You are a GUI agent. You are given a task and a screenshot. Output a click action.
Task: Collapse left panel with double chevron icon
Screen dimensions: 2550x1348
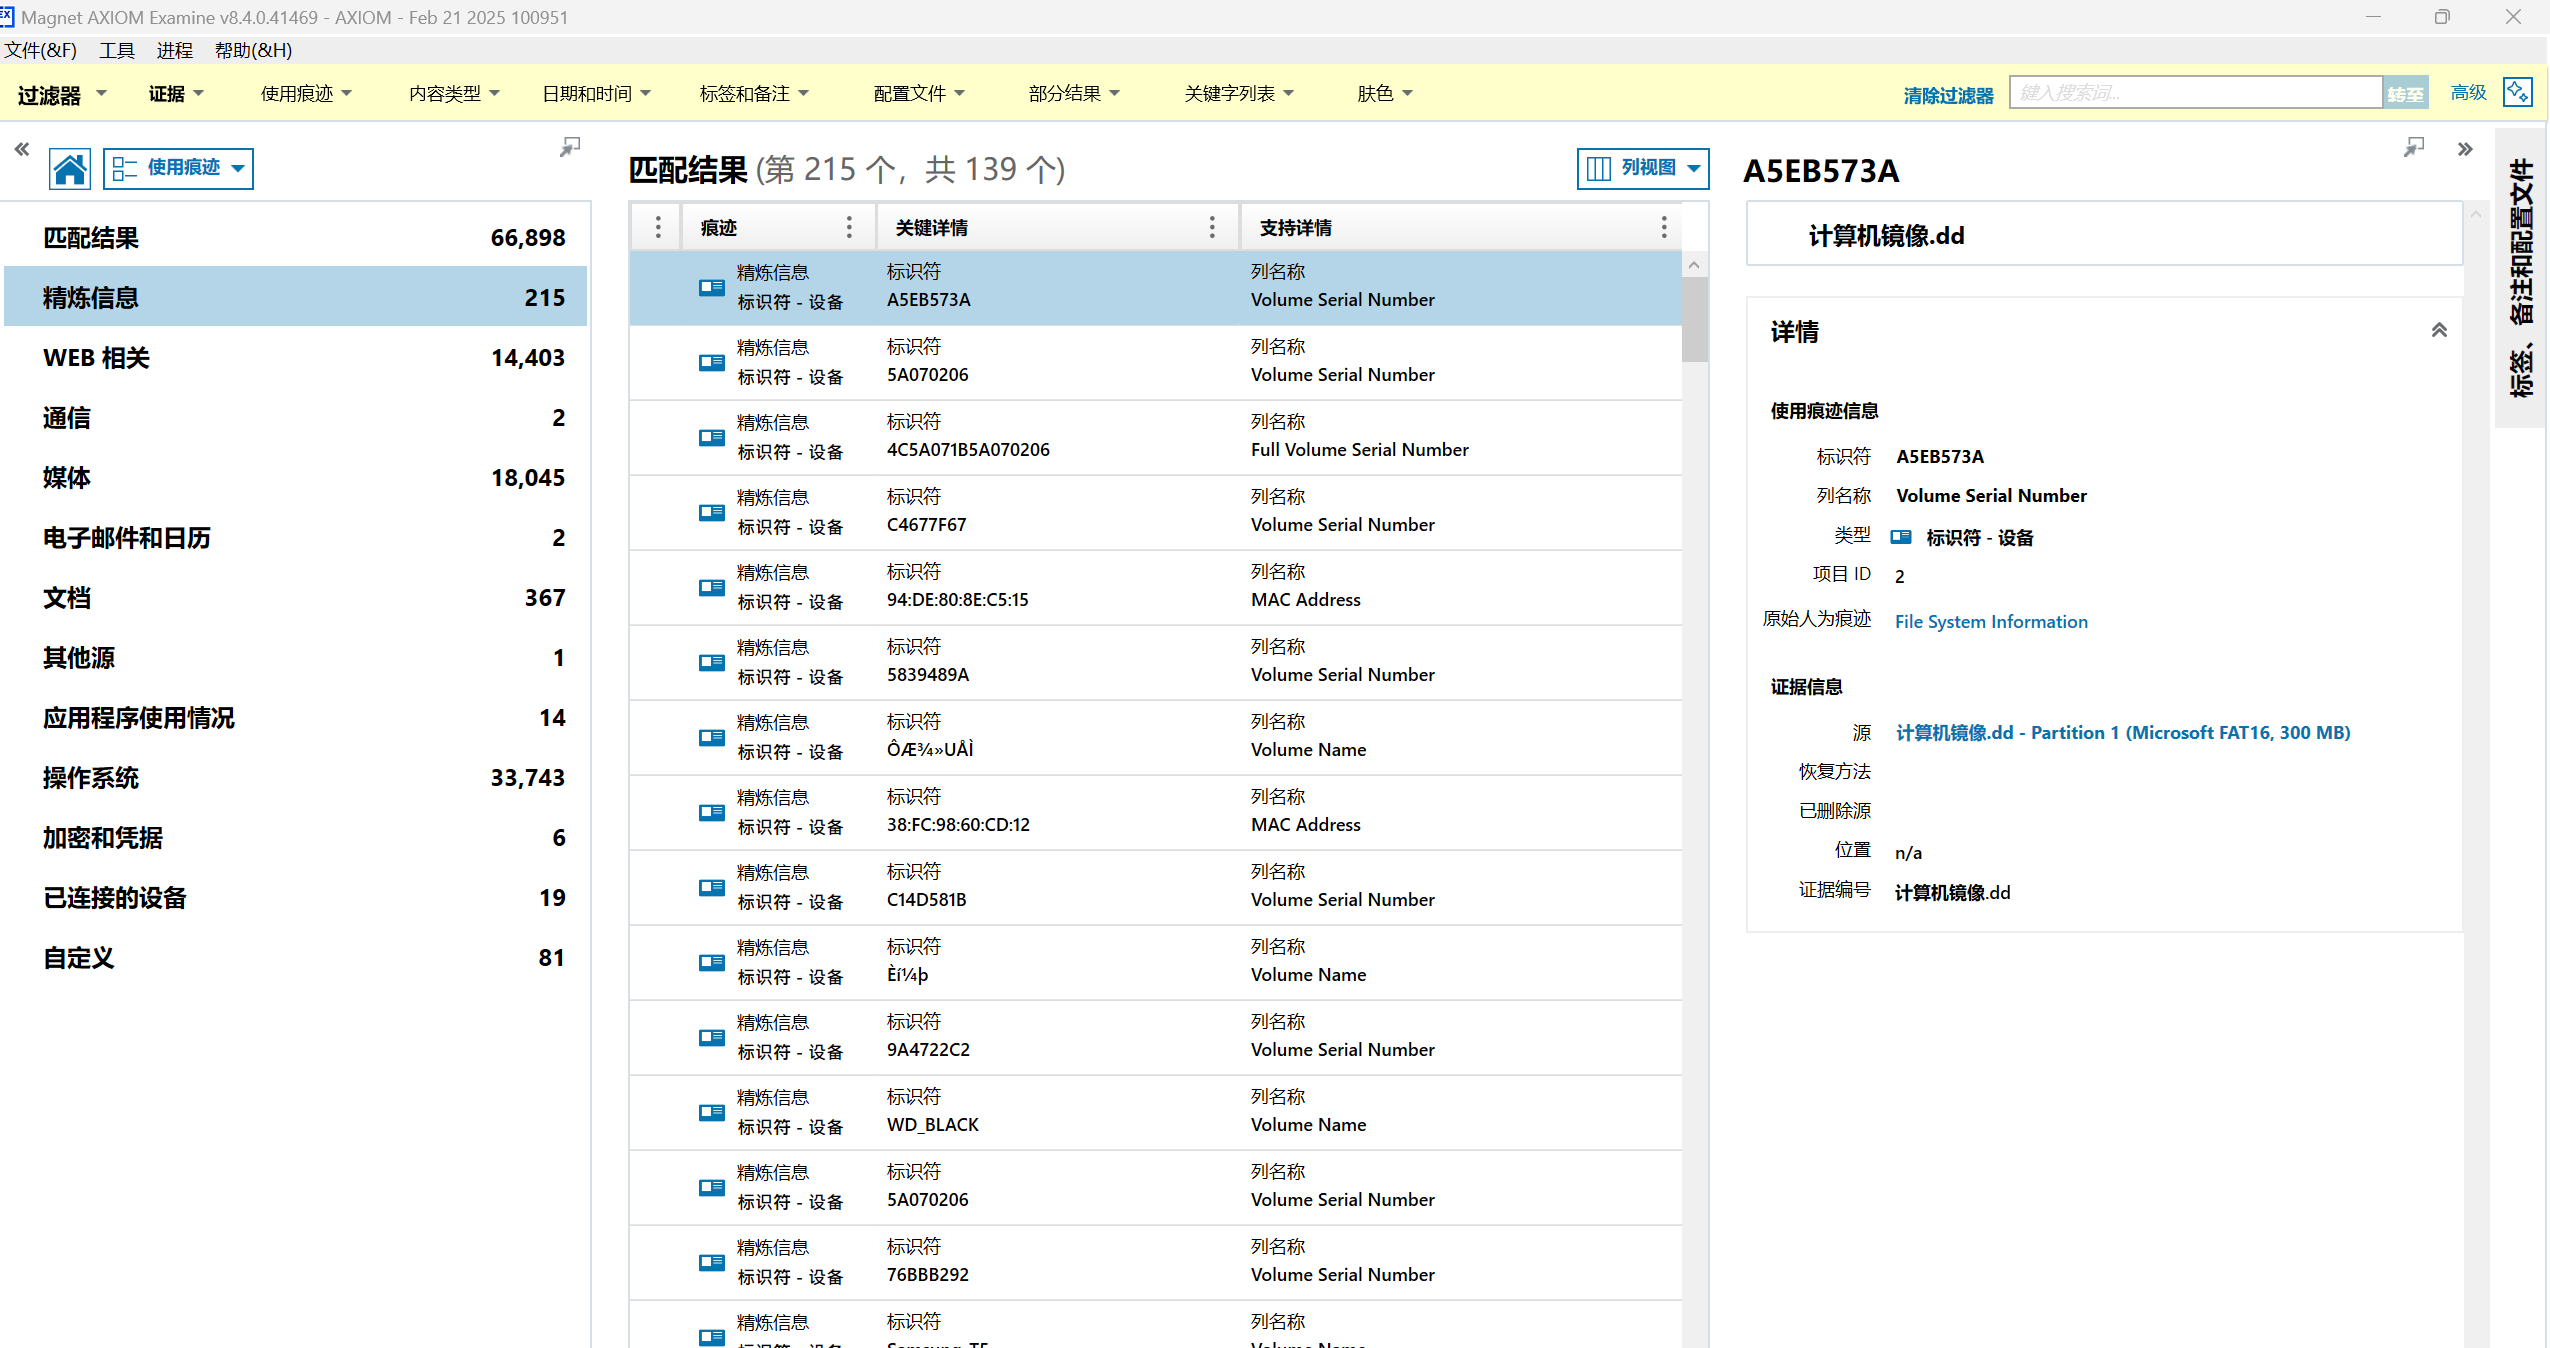click(21, 149)
